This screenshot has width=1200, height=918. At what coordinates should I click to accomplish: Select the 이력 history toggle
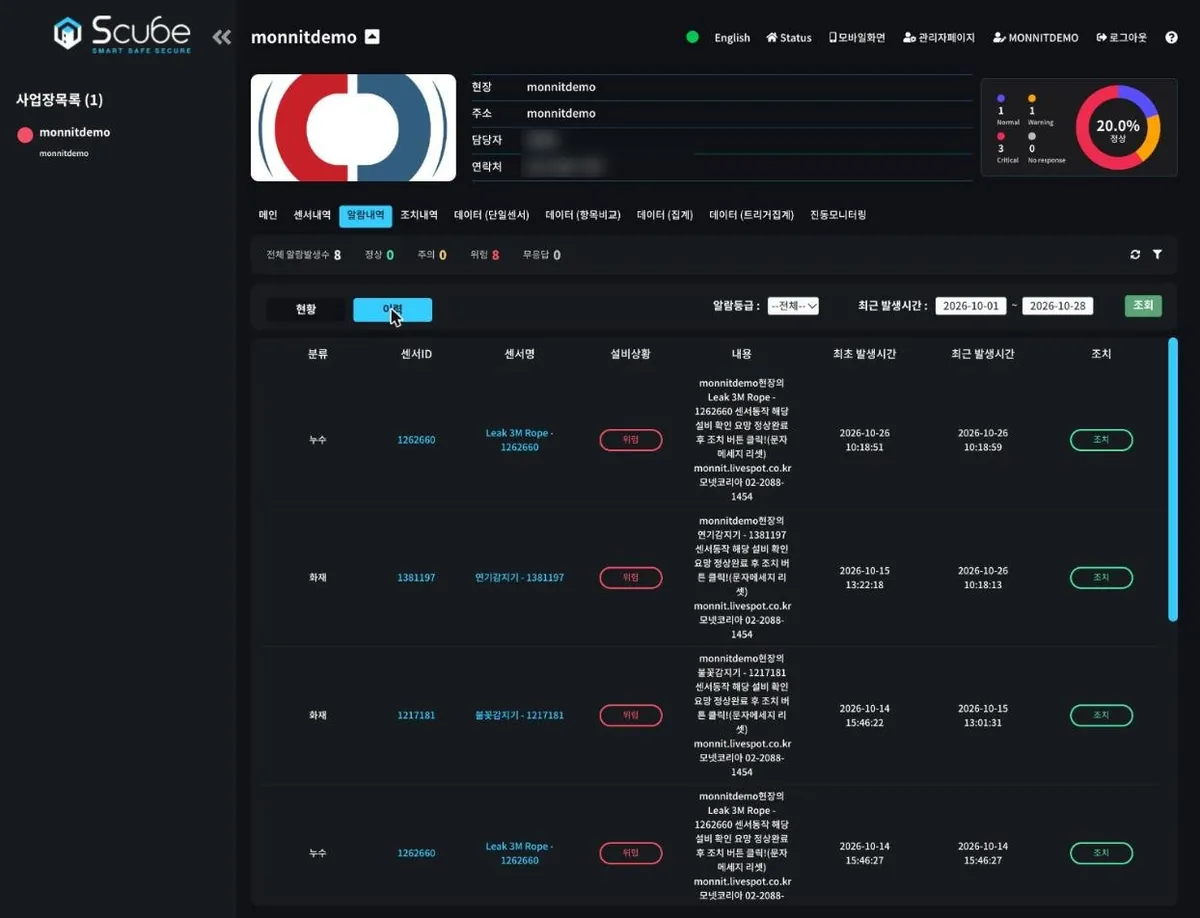(393, 310)
